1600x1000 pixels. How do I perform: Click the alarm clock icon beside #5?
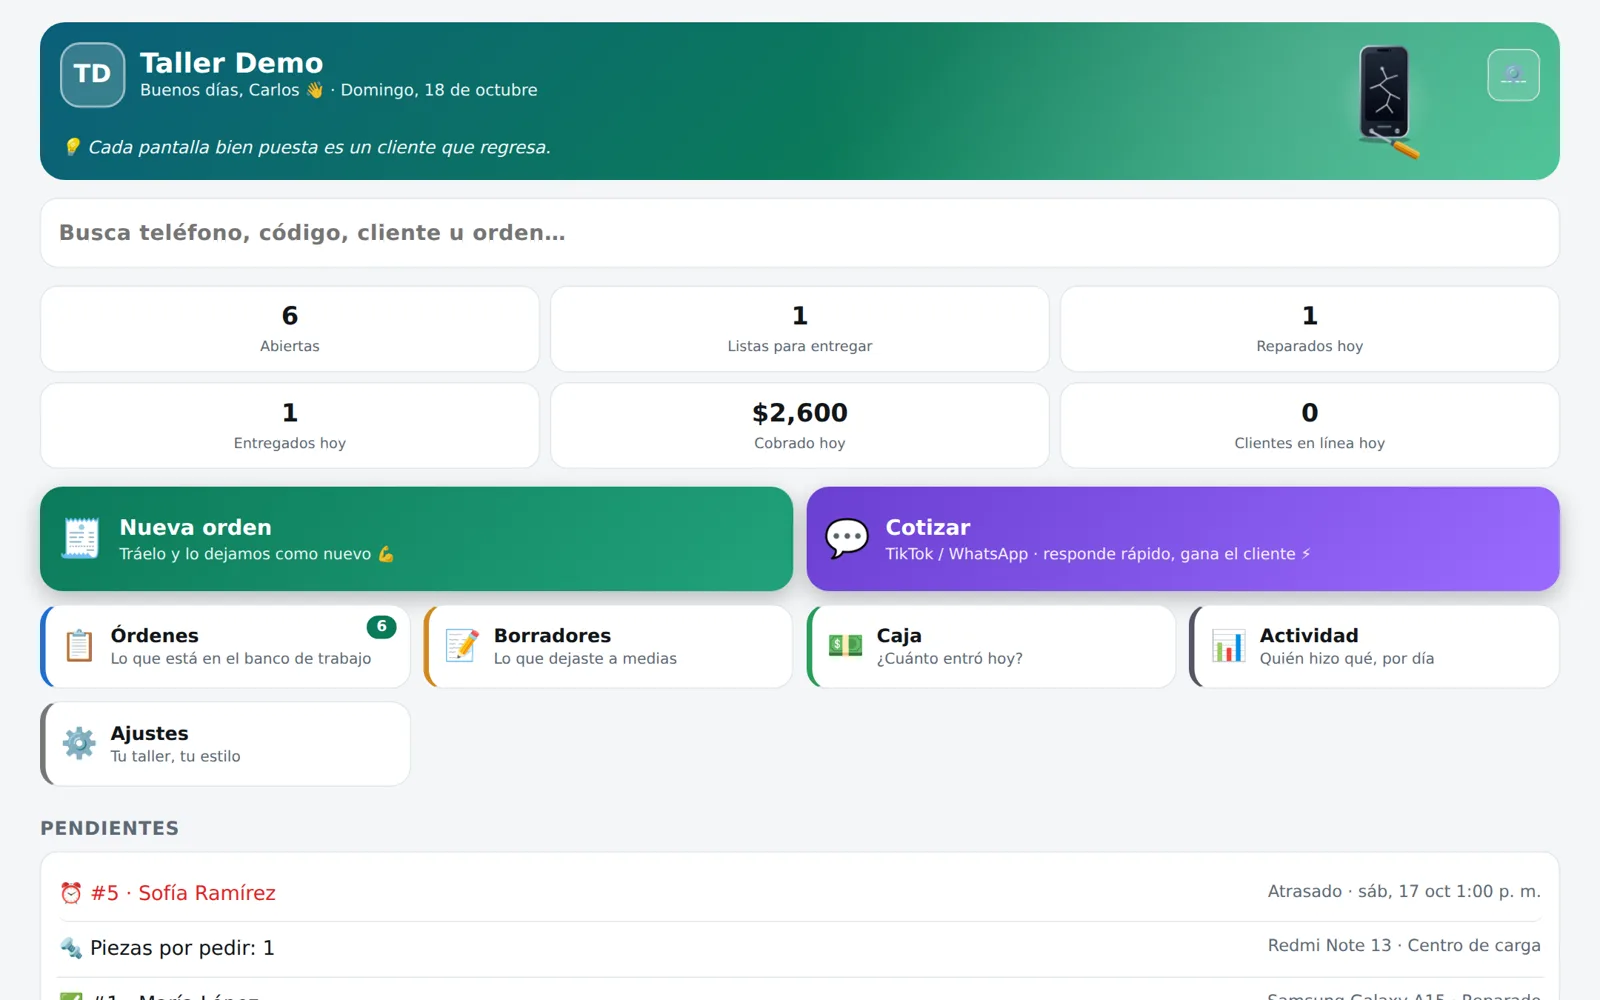[x=71, y=893]
